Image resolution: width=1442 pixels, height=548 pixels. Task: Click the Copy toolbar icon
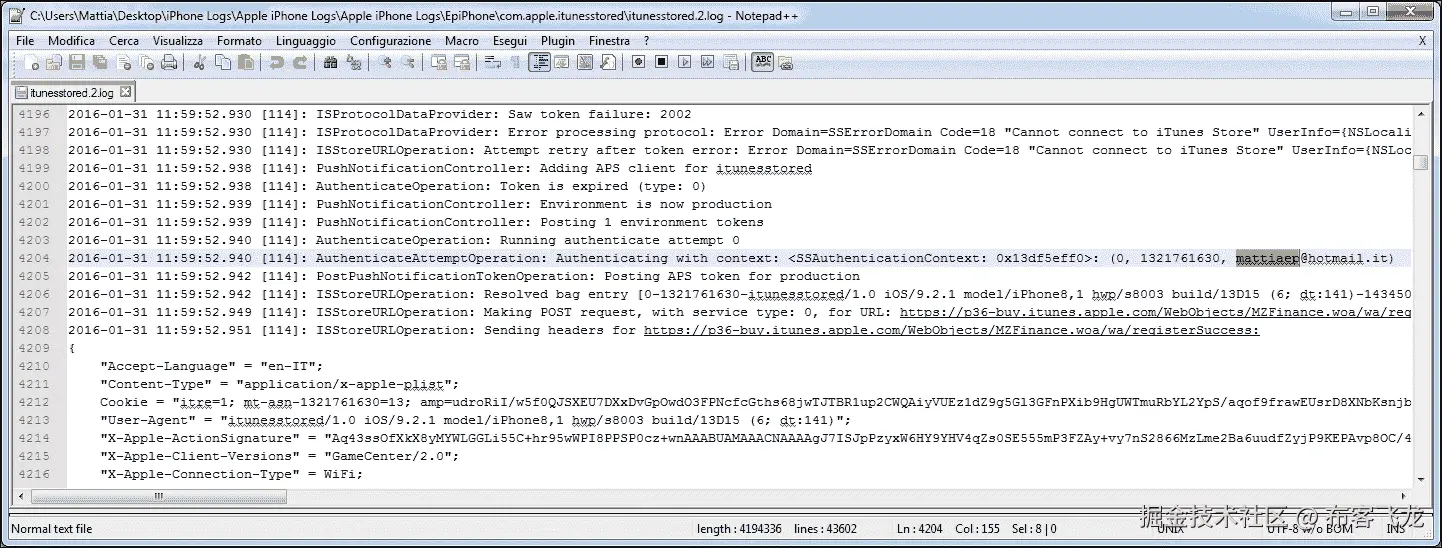click(222, 63)
